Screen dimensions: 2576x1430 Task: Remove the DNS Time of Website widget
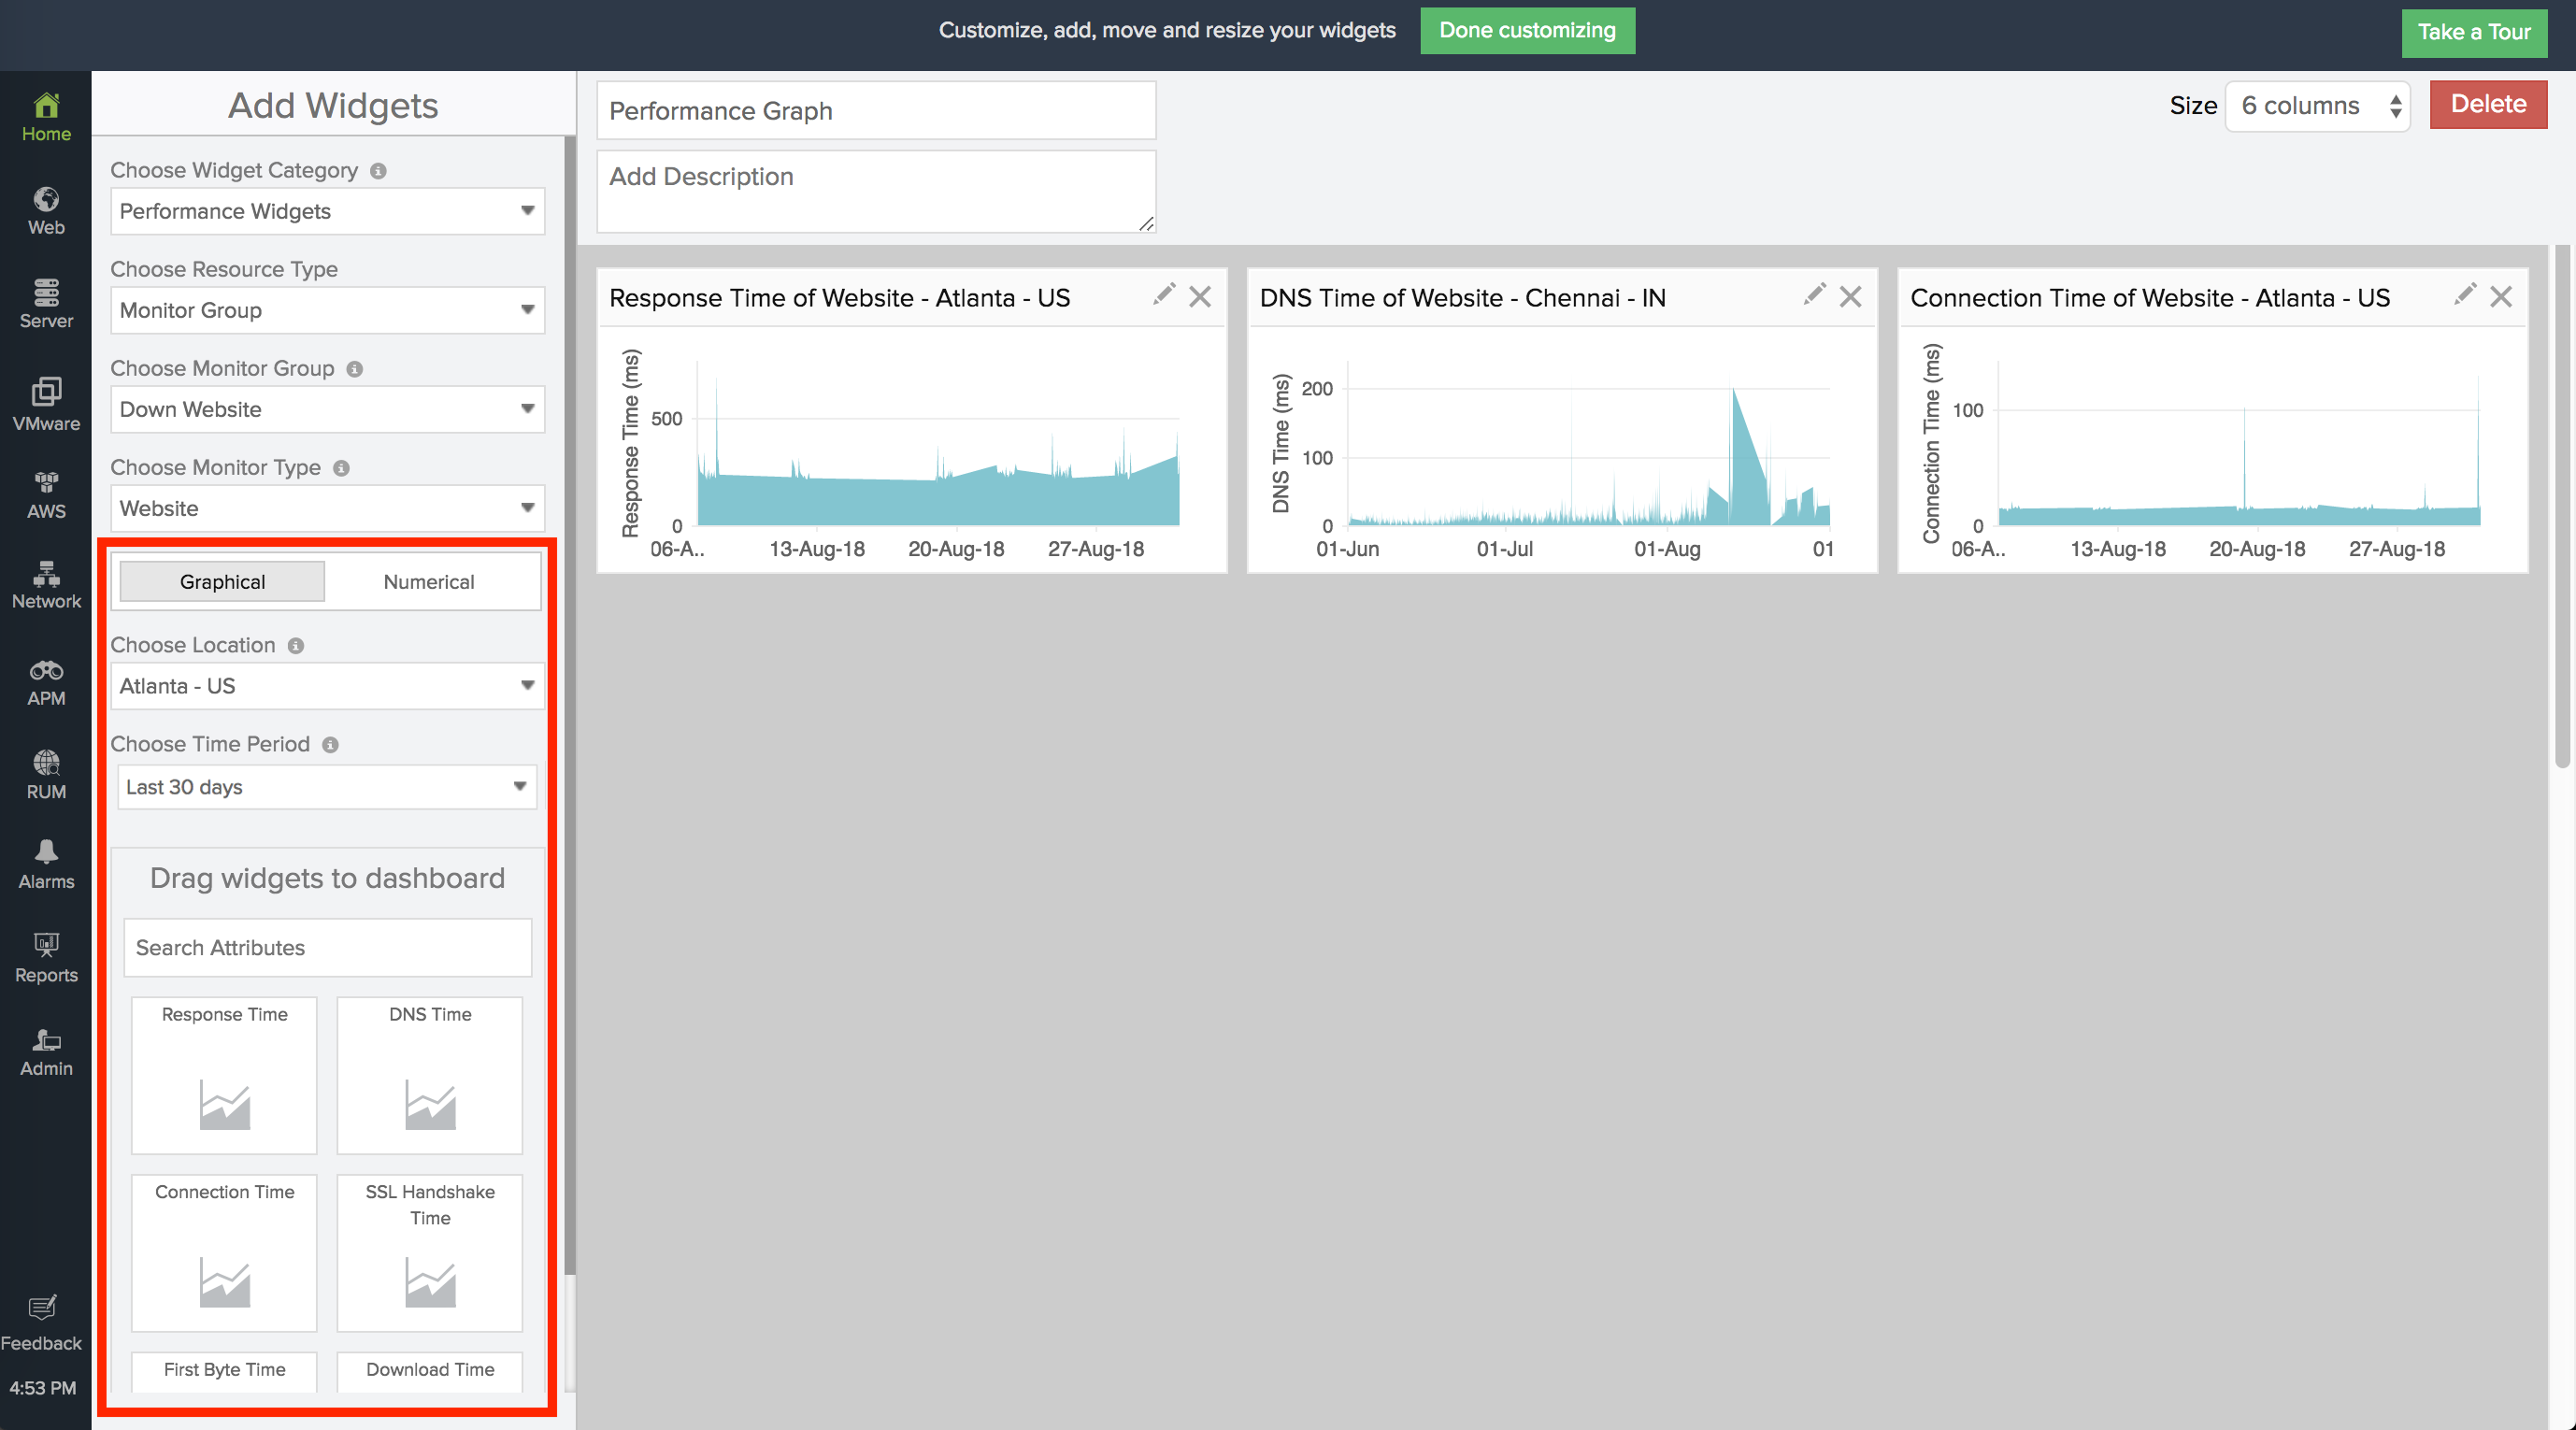point(1850,296)
